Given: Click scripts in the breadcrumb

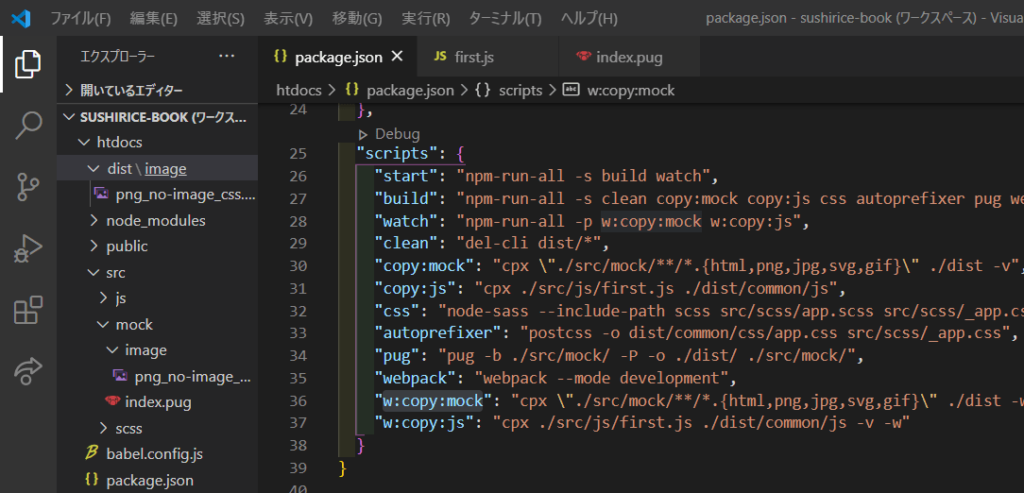Looking at the screenshot, I should click(520, 90).
